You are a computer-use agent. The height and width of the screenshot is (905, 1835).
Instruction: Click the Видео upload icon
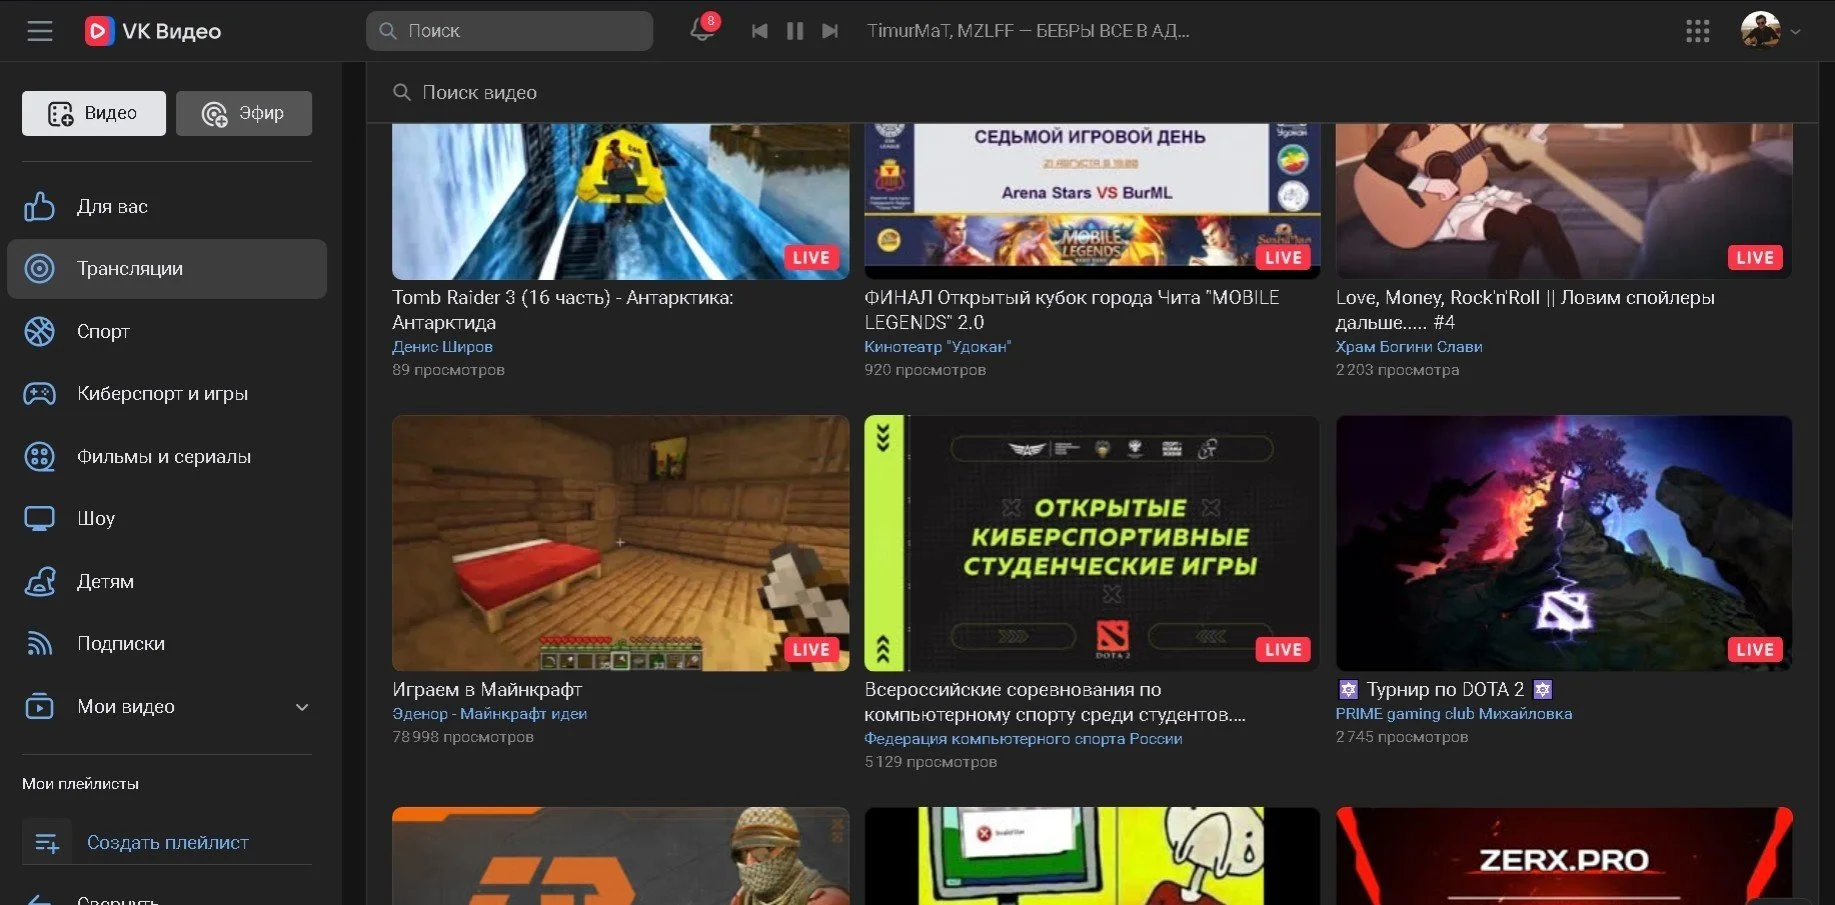61,114
